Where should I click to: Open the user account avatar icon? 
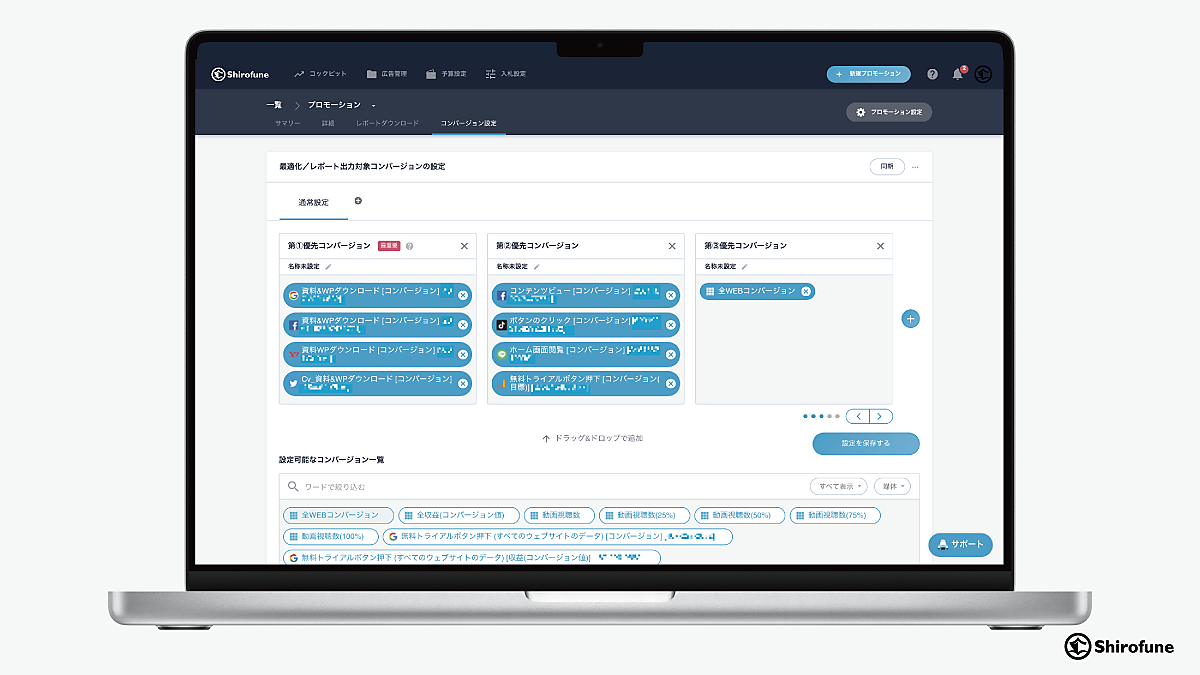coord(983,74)
